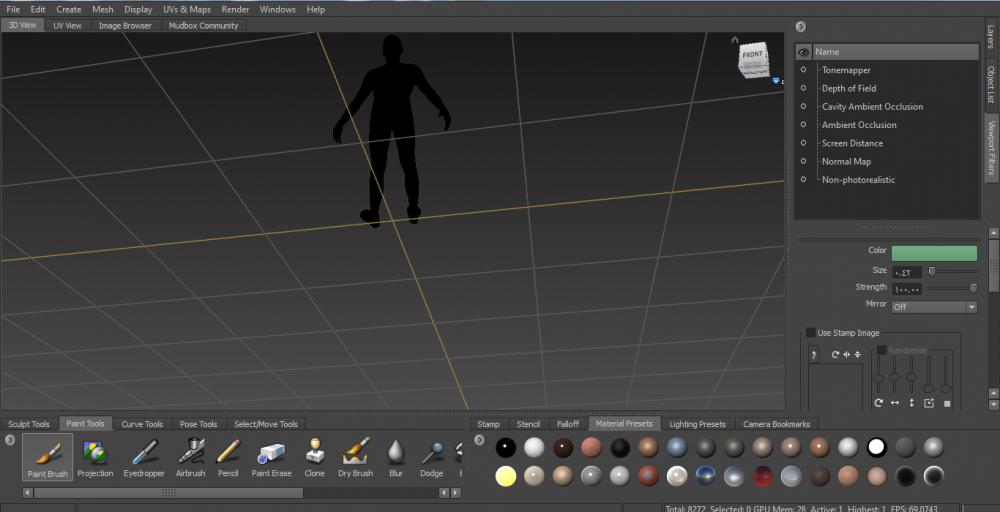The image size is (1000, 512).
Task: Click the Size value input field
Action: tap(907, 271)
